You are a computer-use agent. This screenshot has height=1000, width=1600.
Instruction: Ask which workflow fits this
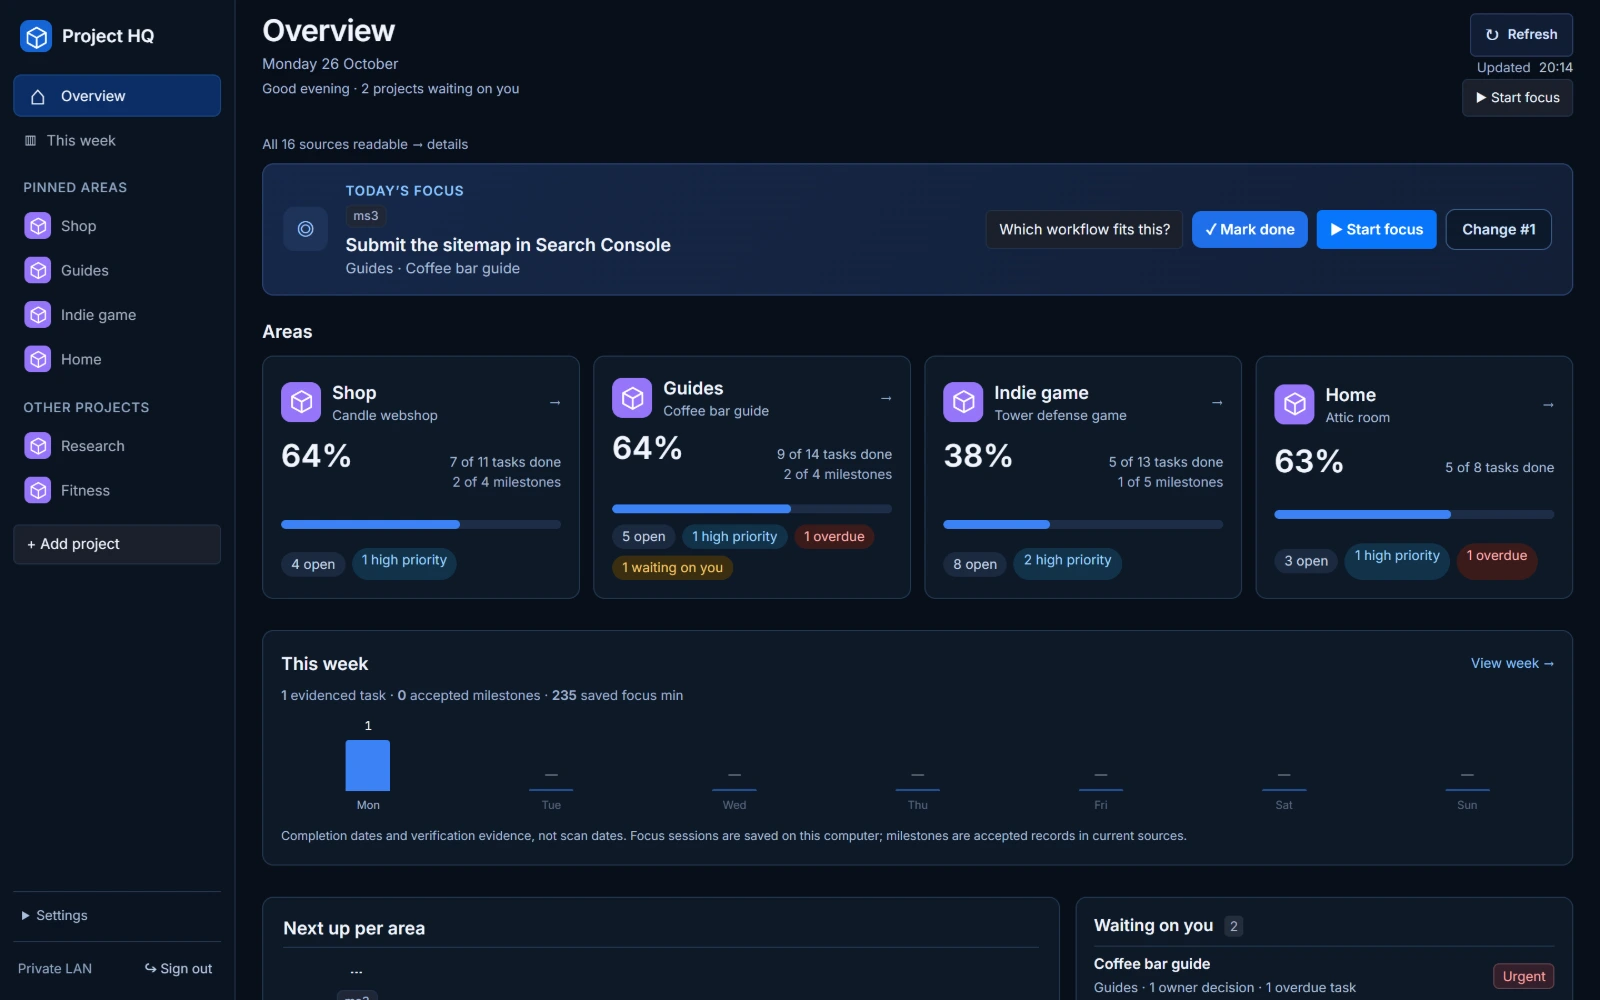[x=1084, y=229]
